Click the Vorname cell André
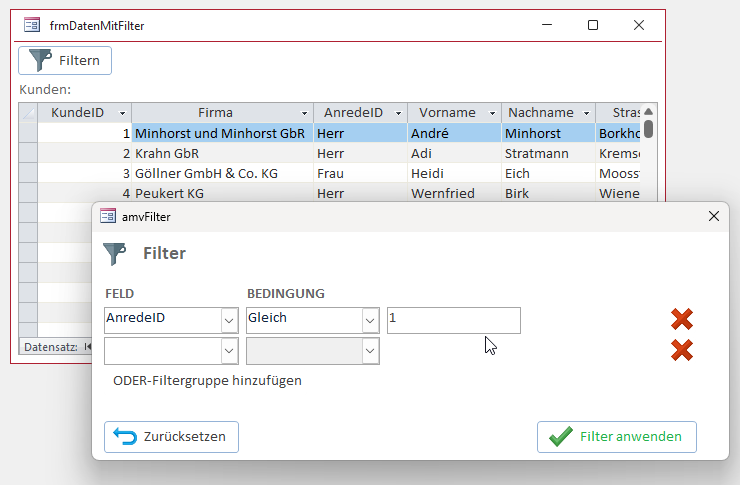The width and height of the screenshot is (740, 485). [454, 134]
